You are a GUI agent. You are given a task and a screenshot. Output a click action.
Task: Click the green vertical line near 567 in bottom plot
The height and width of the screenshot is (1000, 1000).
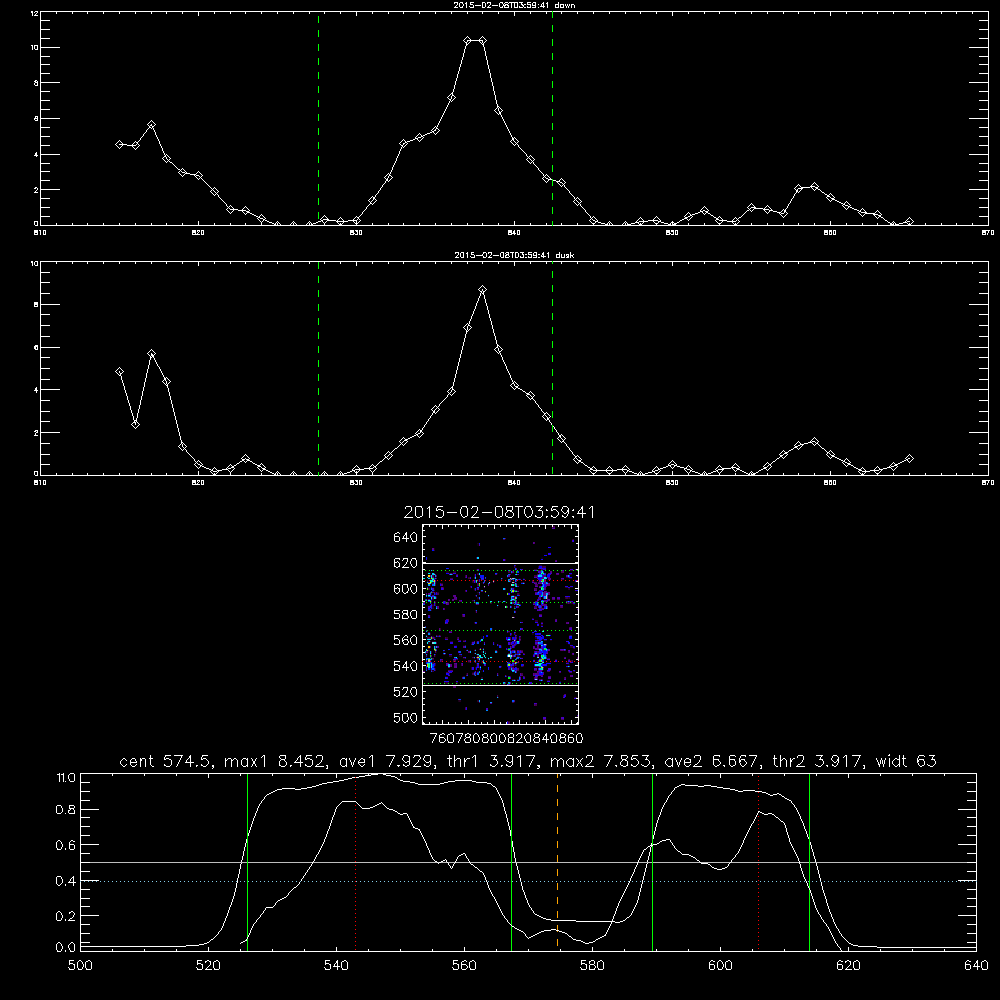pos(511,861)
